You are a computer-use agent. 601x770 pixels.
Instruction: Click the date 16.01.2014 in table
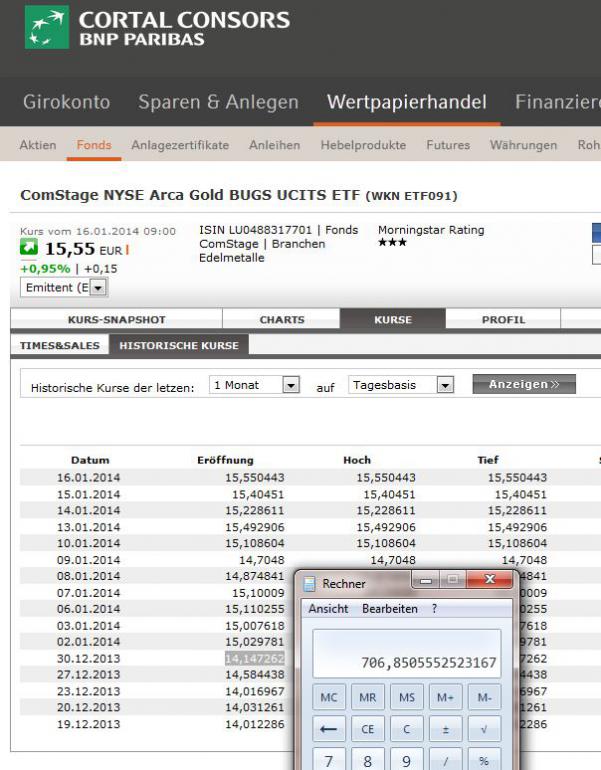88,477
